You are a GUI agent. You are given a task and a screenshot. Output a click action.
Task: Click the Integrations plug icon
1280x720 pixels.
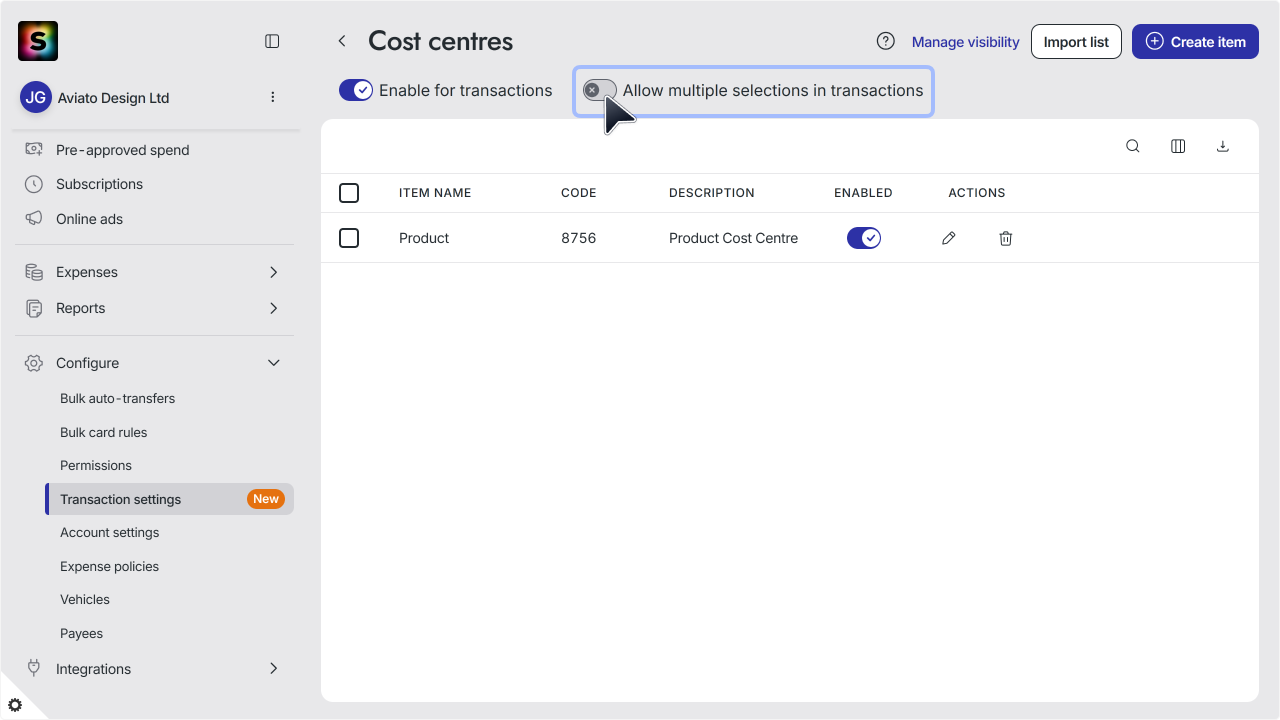[x=34, y=668]
